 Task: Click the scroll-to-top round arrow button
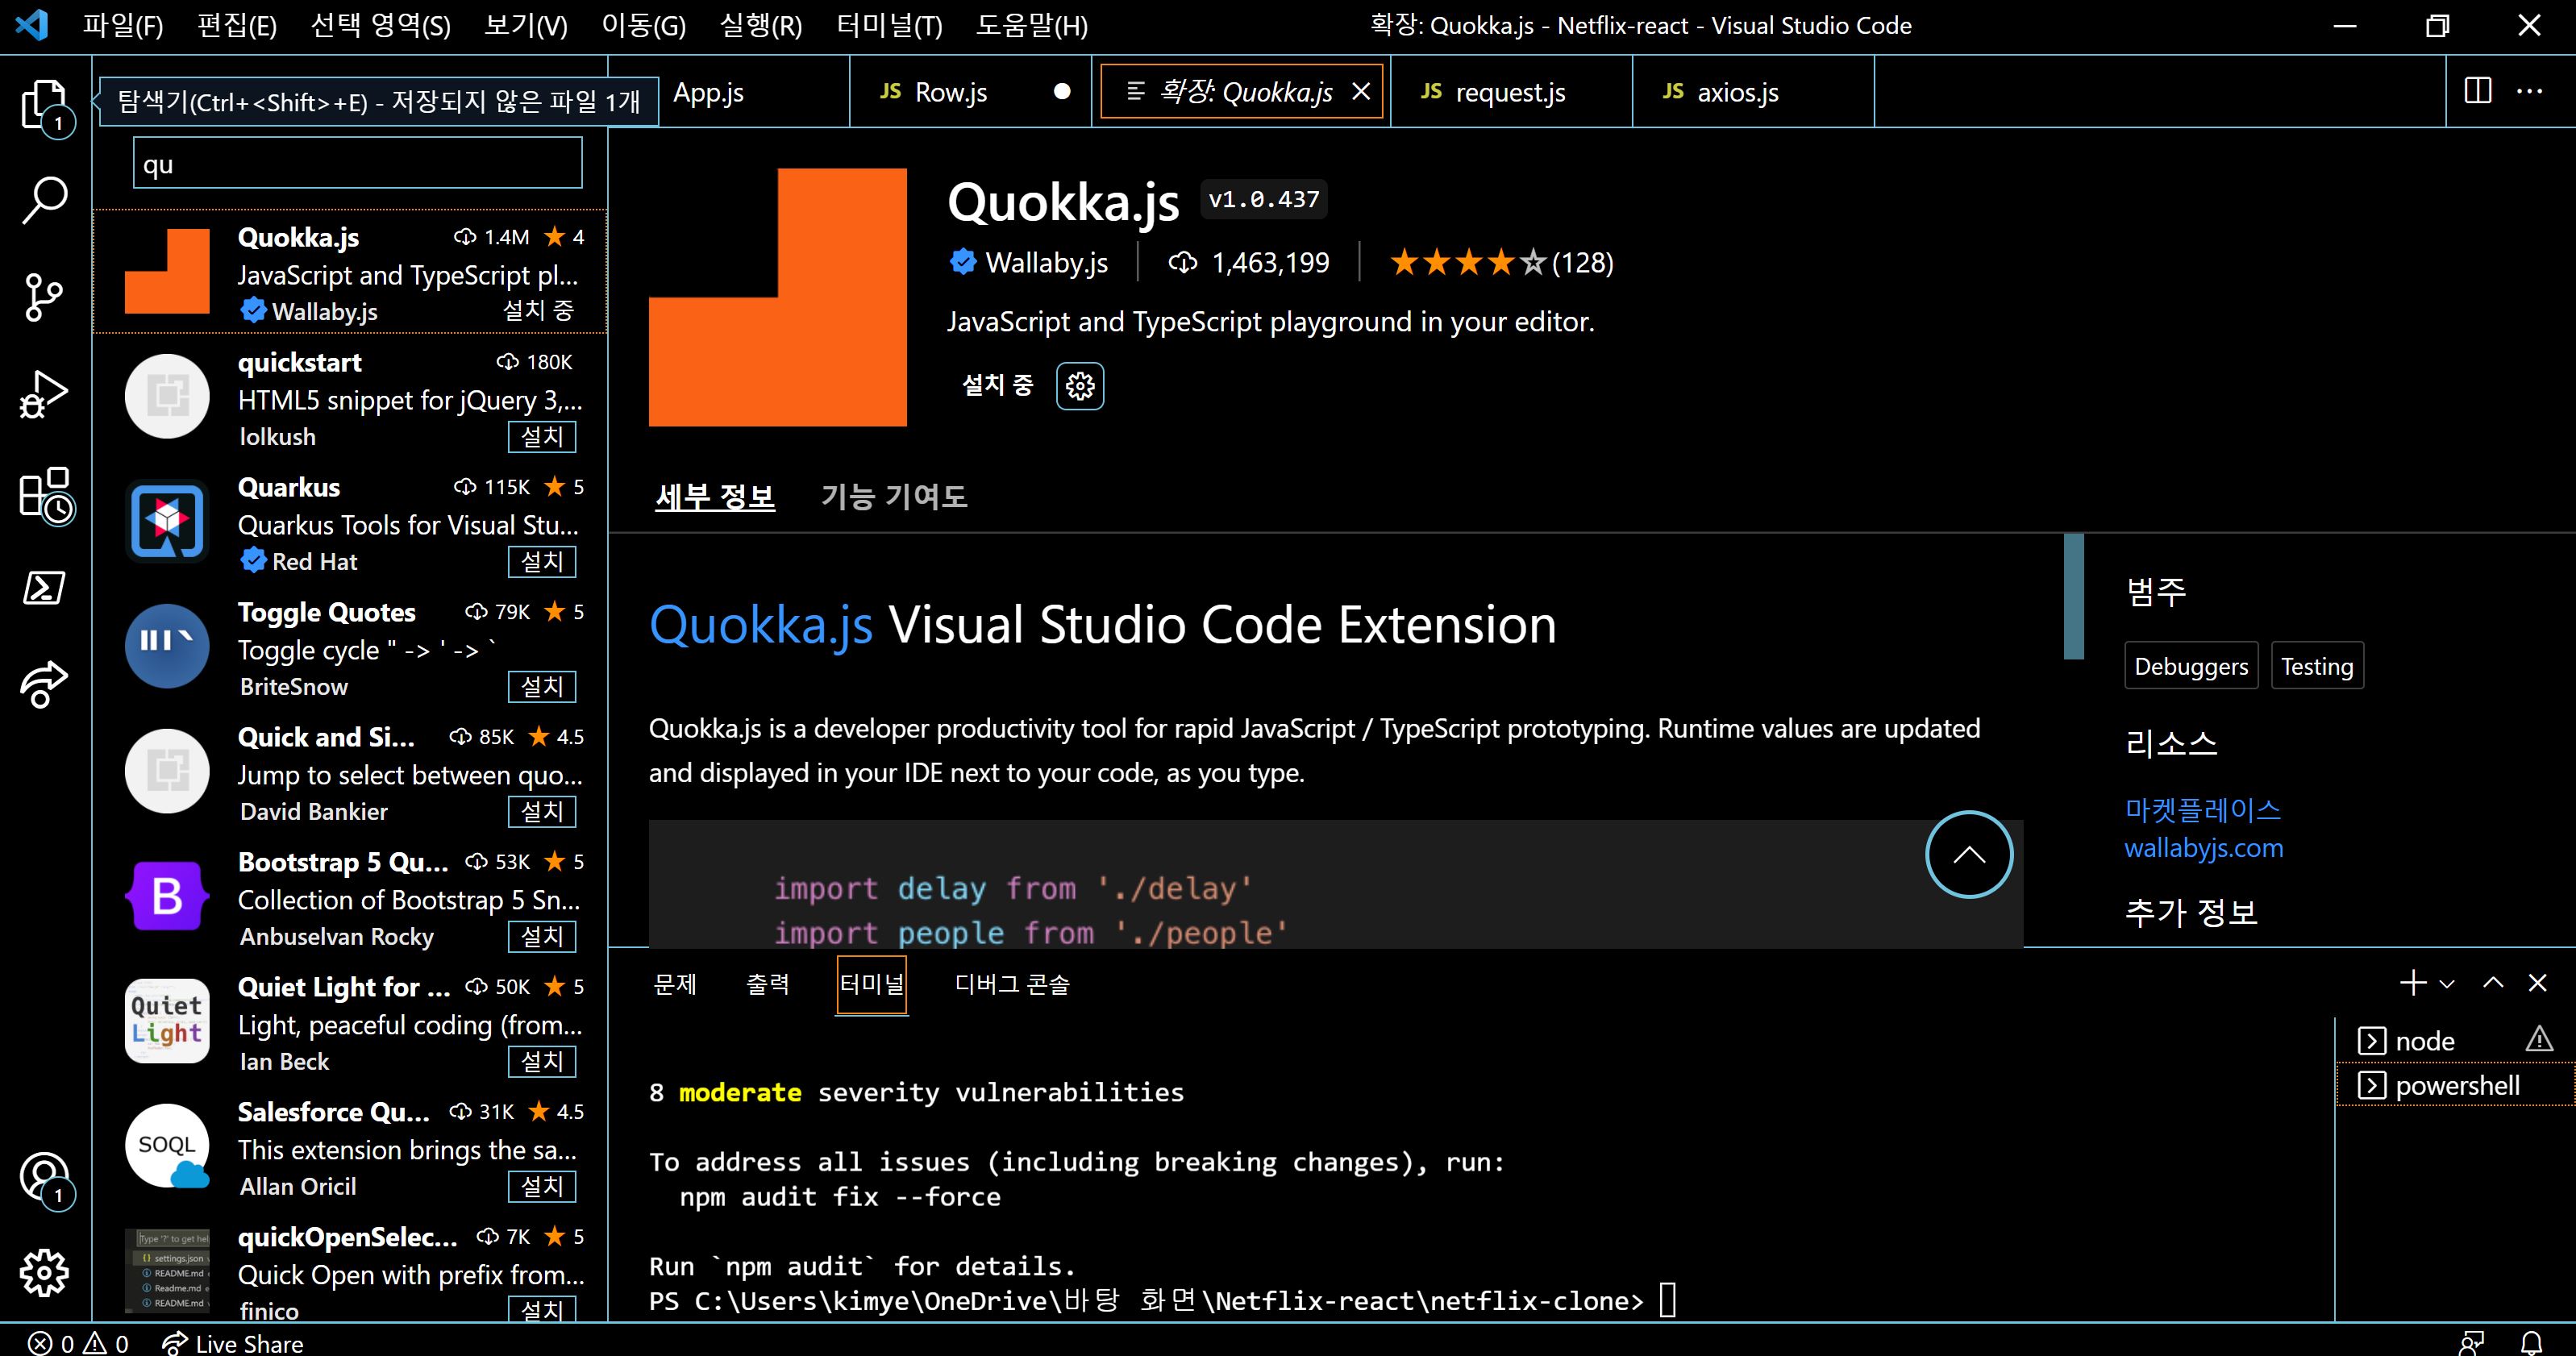point(1969,854)
